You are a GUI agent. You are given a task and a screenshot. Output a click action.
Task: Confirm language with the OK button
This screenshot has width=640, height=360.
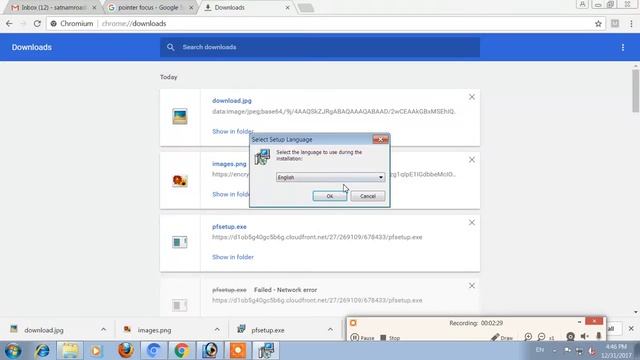[330, 196]
